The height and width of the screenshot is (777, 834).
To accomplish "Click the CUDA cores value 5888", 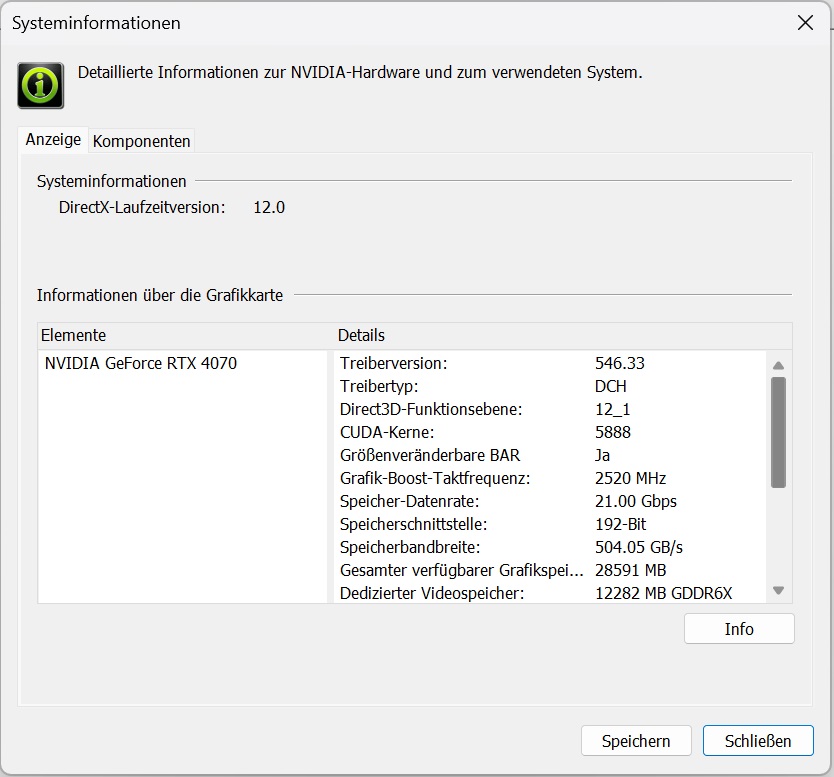I will pyautogui.click(x=613, y=432).
